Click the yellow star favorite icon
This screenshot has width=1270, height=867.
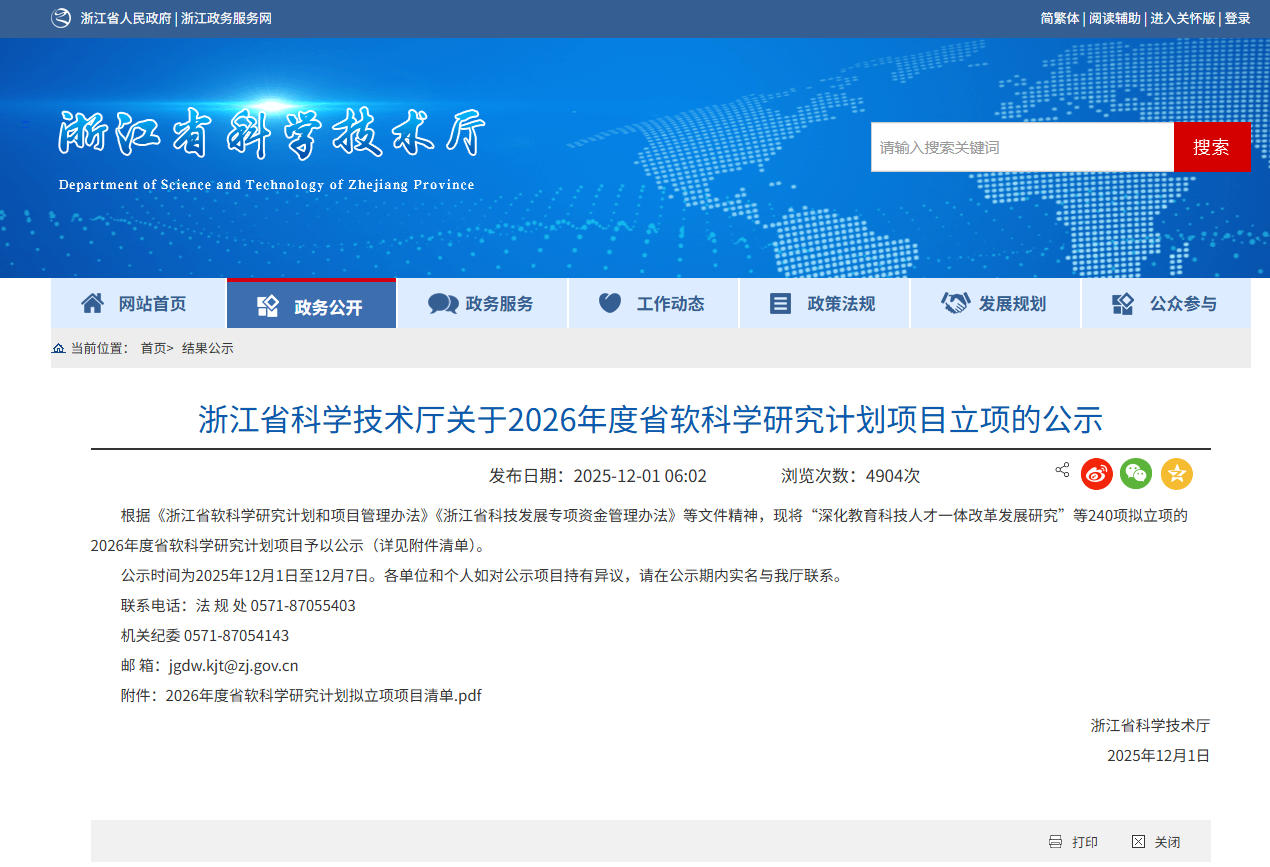[1176, 474]
